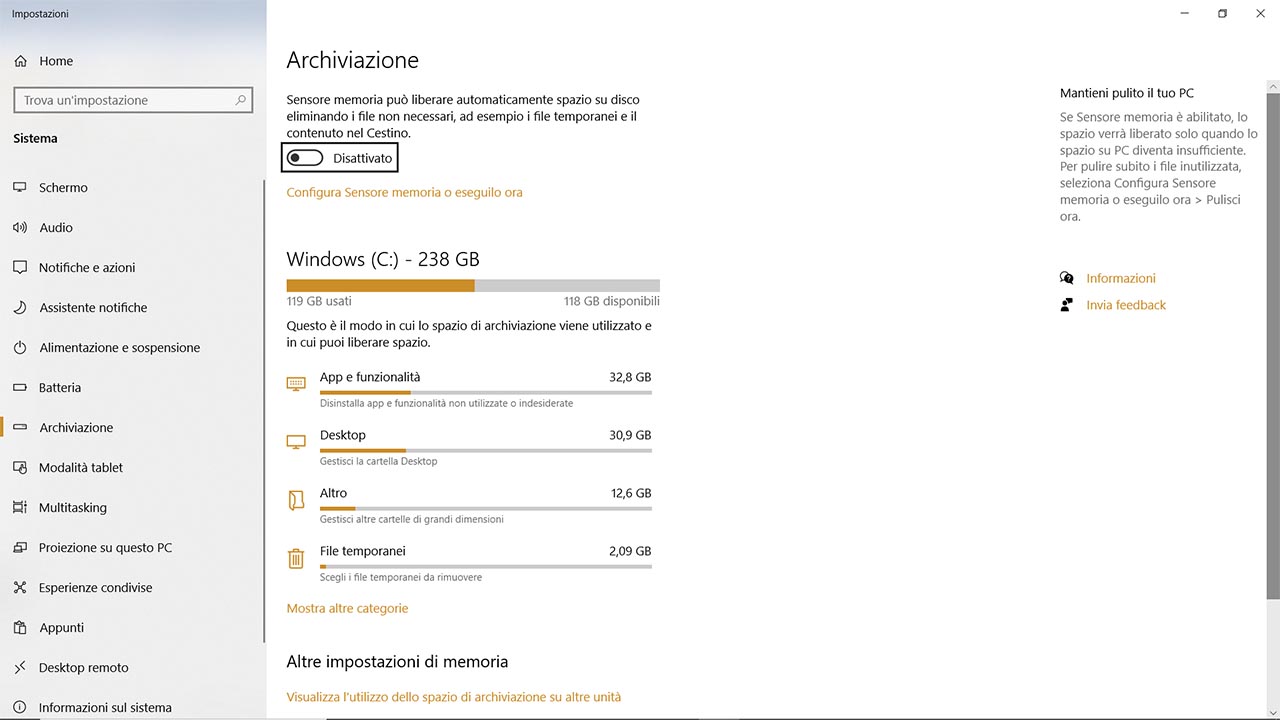Click Mostra altre categorie link
The width and height of the screenshot is (1280, 720).
pos(347,608)
